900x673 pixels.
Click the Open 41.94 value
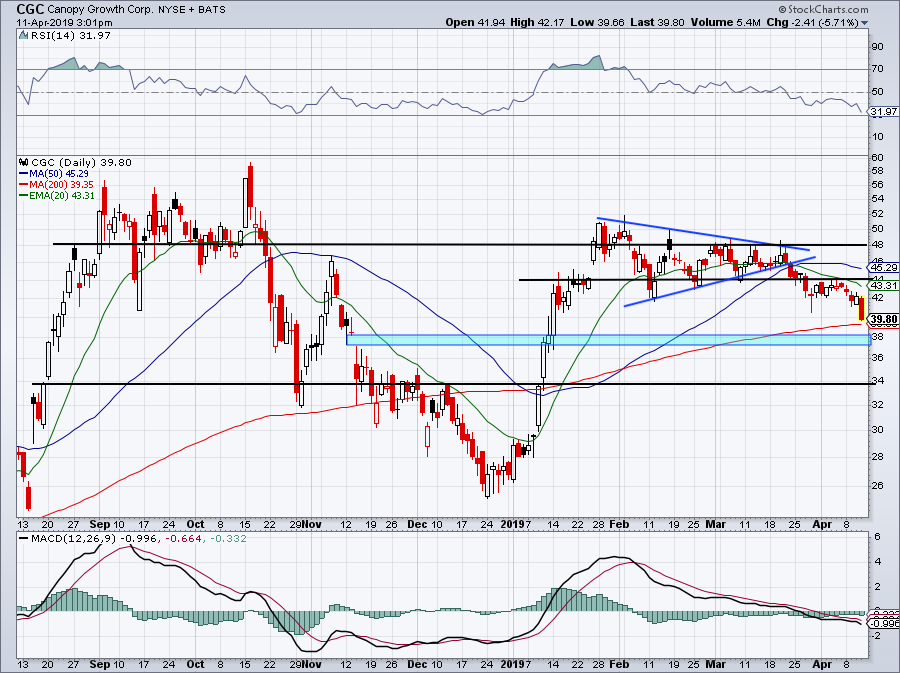[x=475, y=22]
